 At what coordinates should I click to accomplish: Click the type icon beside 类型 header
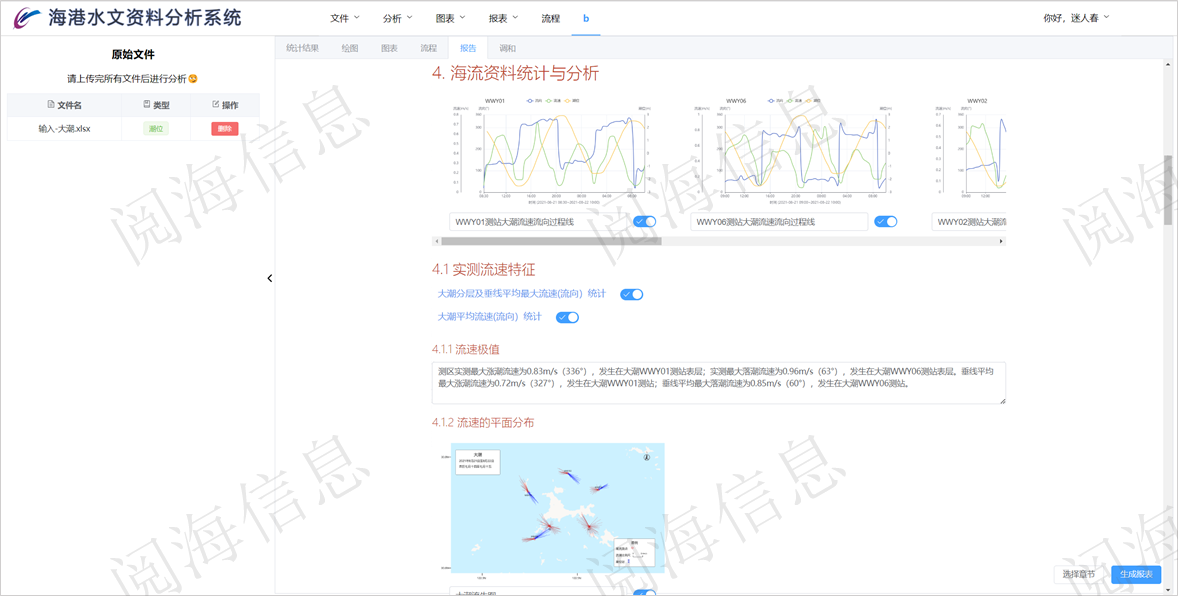click(146, 105)
